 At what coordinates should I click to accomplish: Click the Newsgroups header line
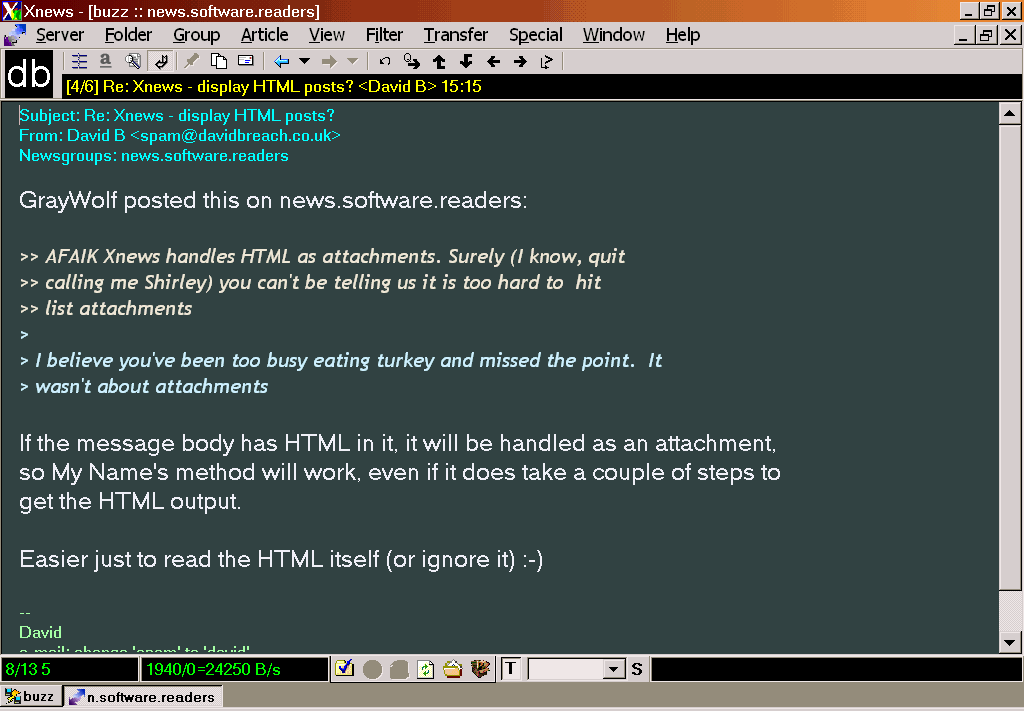click(153, 156)
